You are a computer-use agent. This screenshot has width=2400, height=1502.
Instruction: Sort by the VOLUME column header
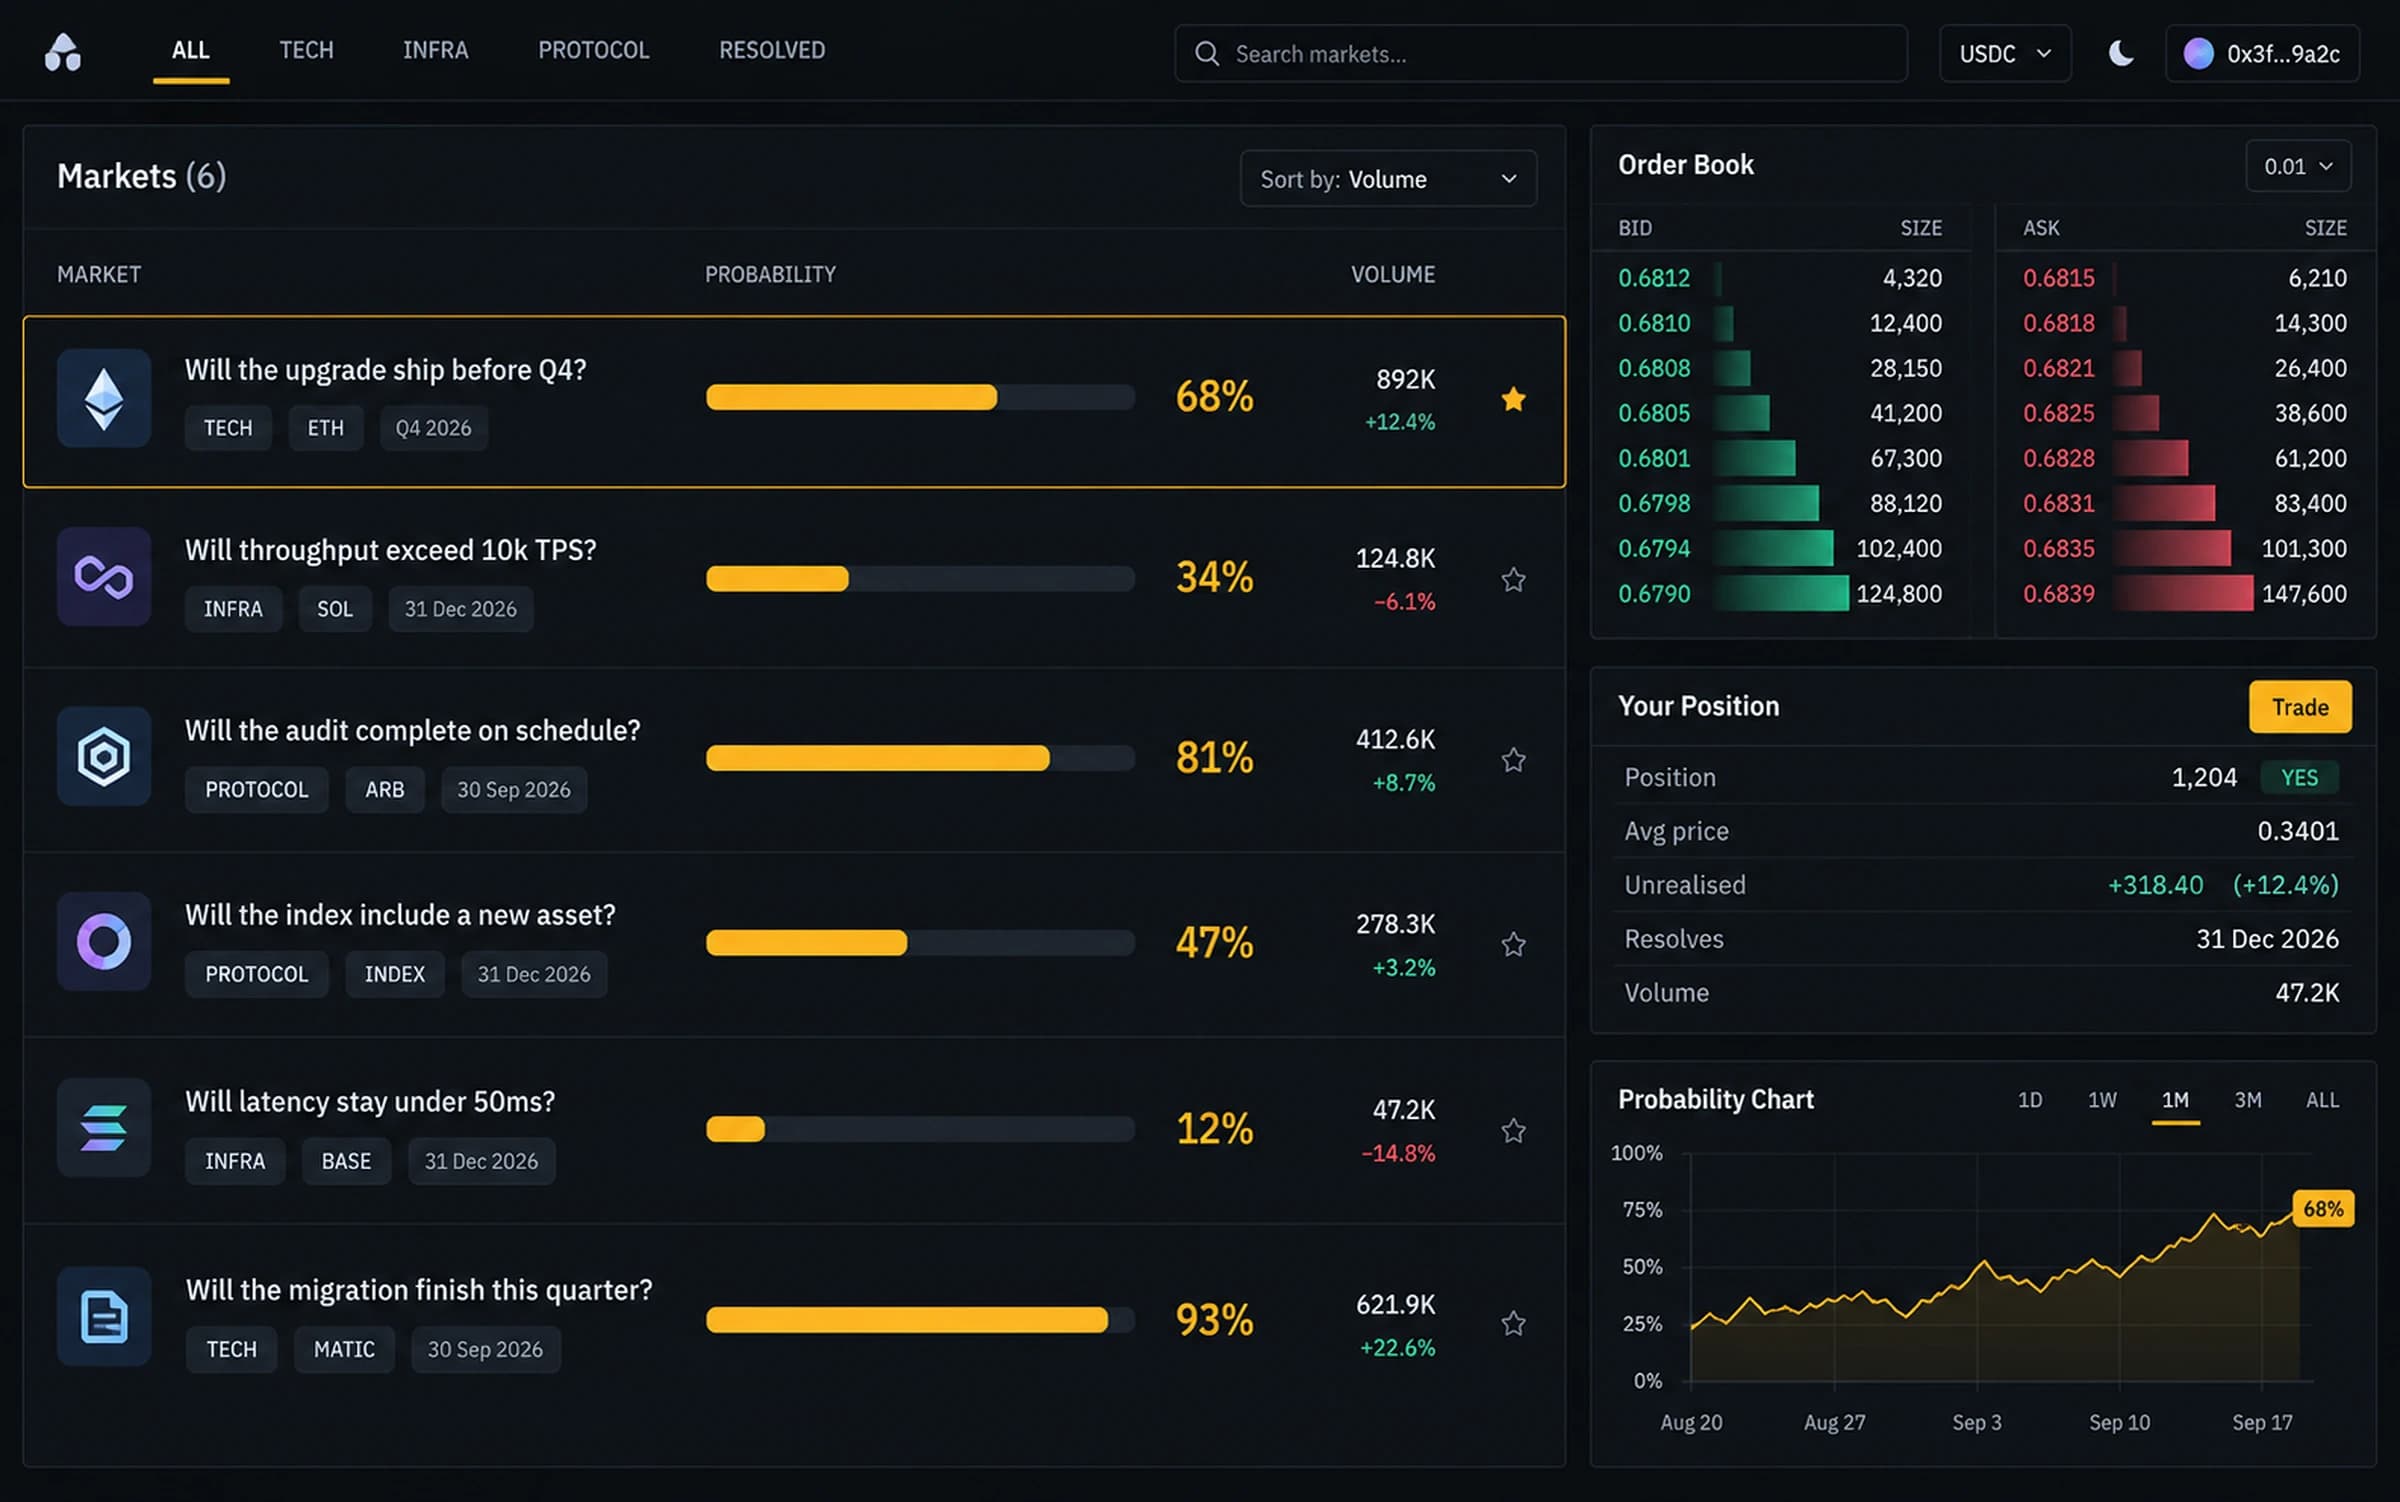(x=1393, y=274)
